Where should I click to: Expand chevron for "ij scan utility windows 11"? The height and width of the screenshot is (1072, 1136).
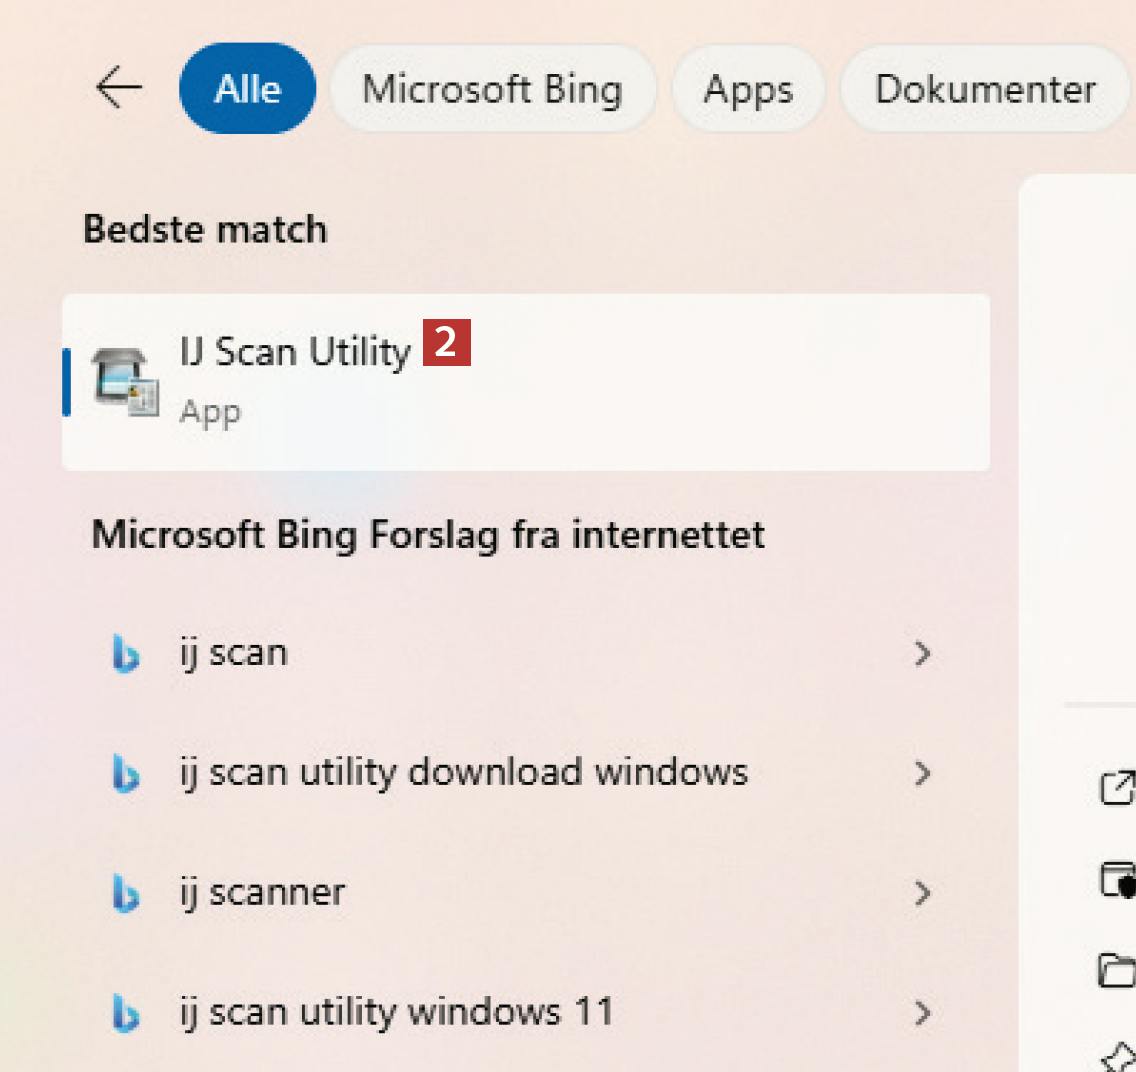[x=922, y=1014]
